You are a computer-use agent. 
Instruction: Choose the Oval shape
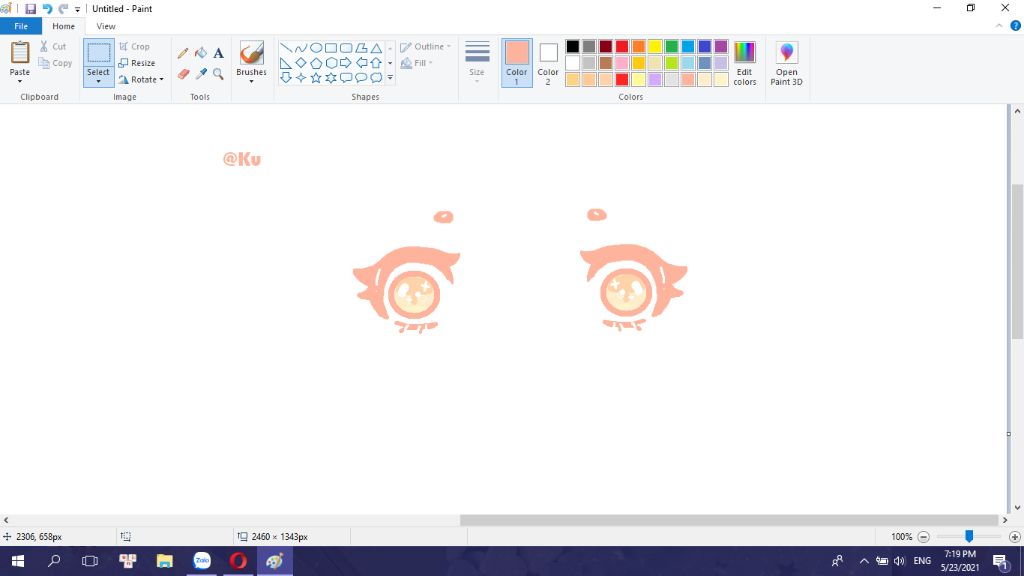tap(315, 48)
